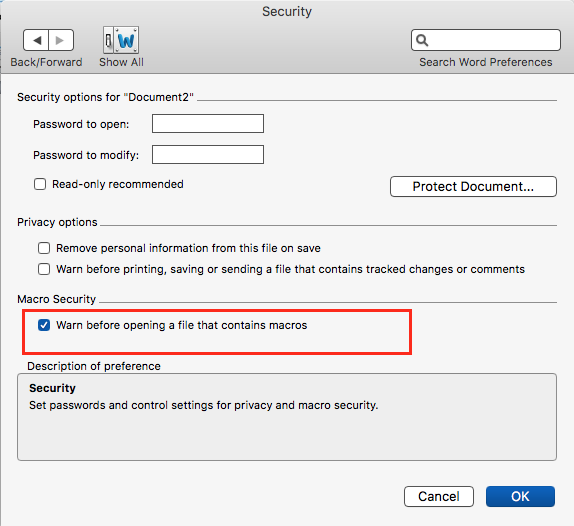Confirm settings with OK button
This screenshot has width=574, height=526.
pos(520,496)
